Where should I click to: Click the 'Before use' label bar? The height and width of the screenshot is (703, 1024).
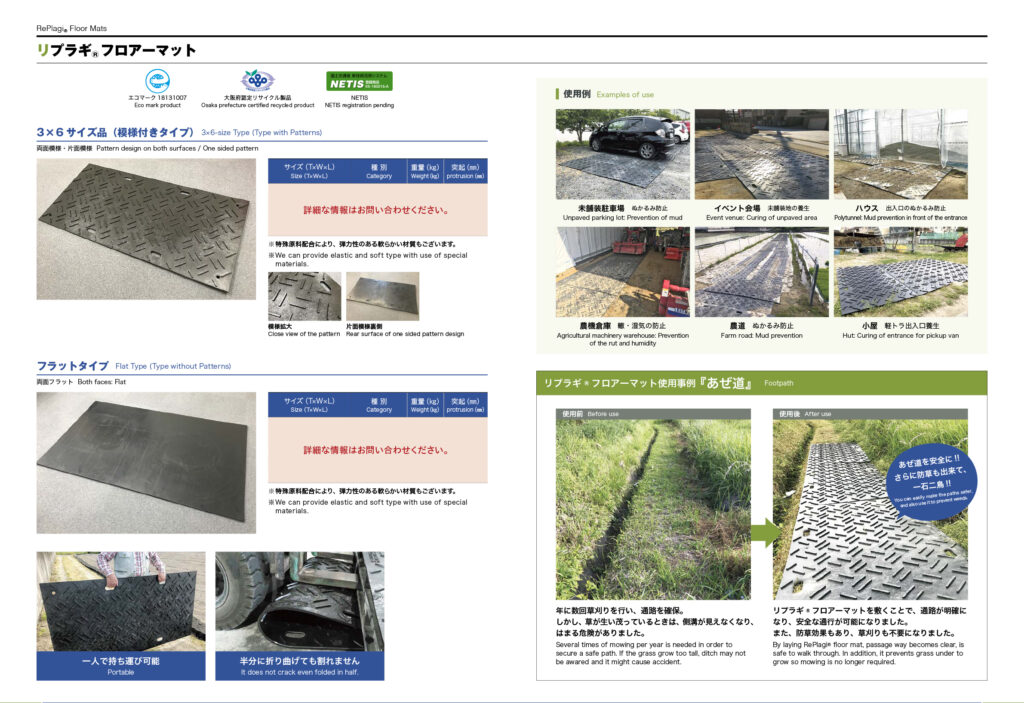tap(653, 414)
